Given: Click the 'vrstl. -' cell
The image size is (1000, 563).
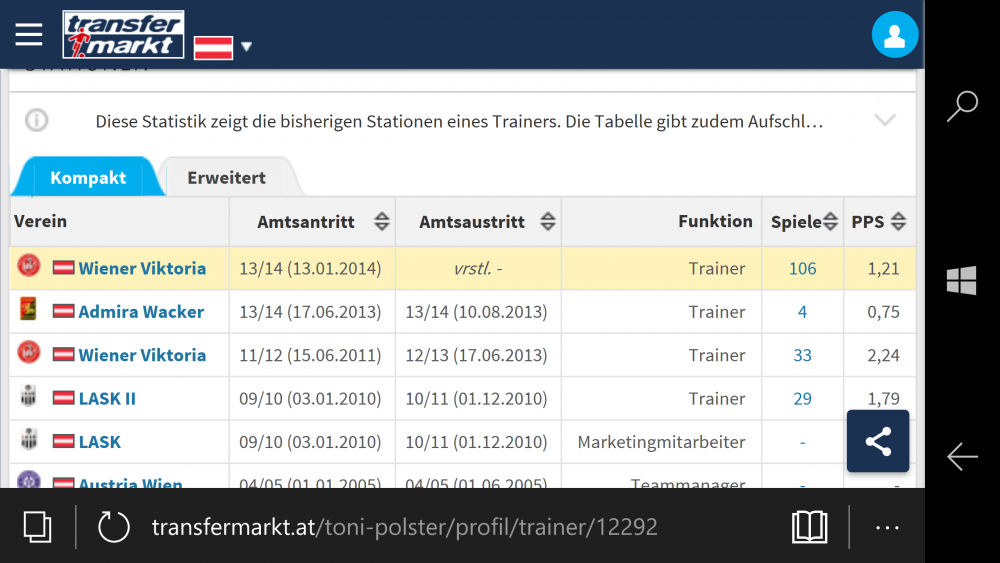Looking at the screenshot, I should [x=478, y=268].
